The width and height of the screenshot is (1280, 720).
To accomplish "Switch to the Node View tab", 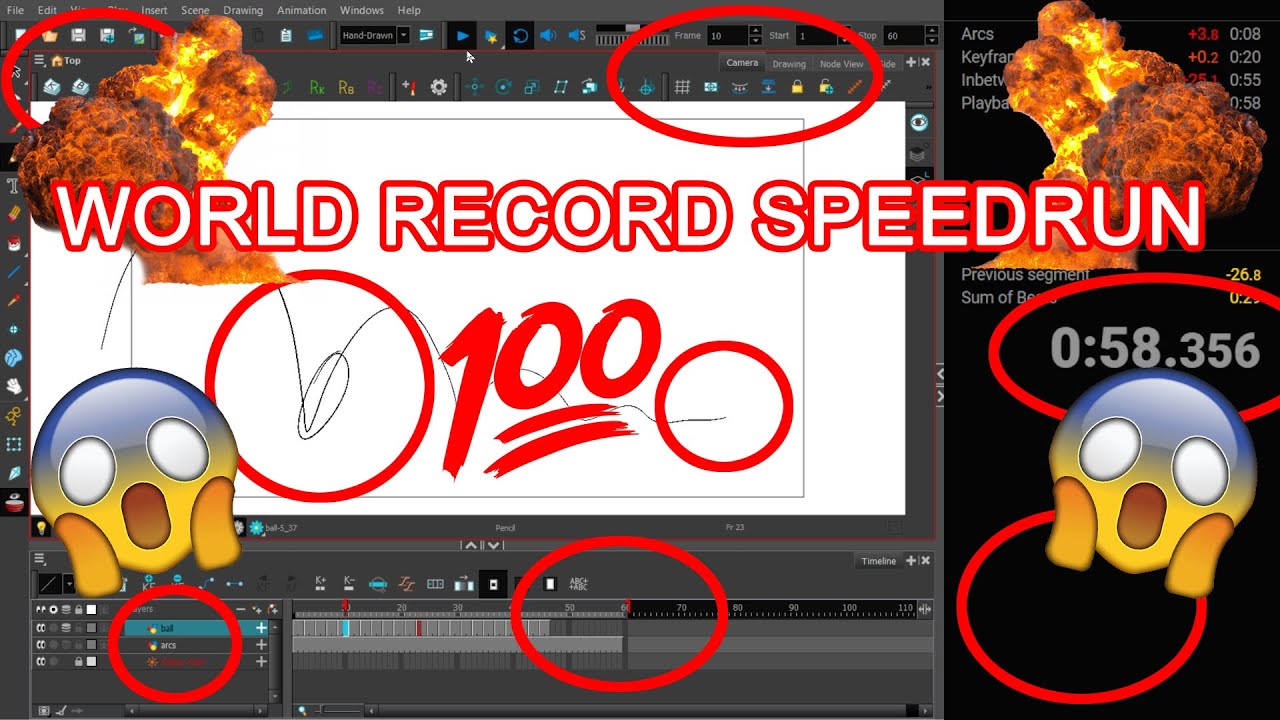I will point(841,64).
